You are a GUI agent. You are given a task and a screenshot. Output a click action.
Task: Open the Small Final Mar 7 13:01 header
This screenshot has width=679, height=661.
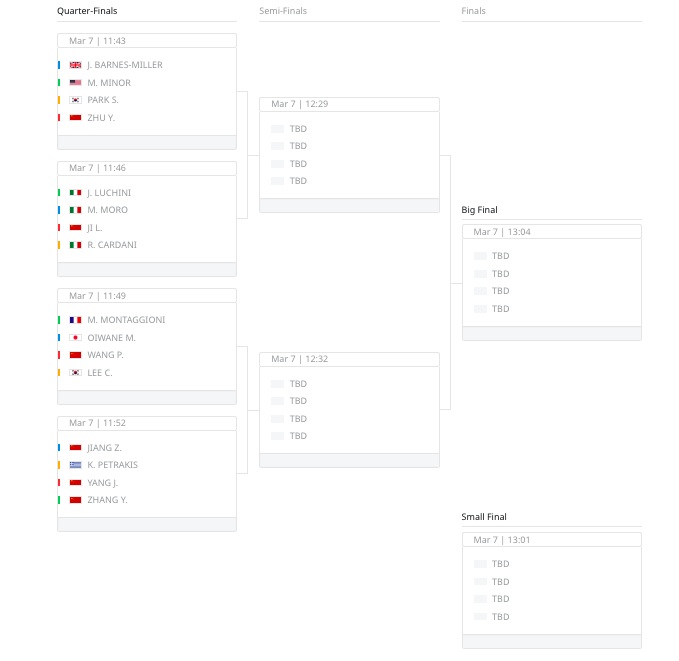pos(552,540)
